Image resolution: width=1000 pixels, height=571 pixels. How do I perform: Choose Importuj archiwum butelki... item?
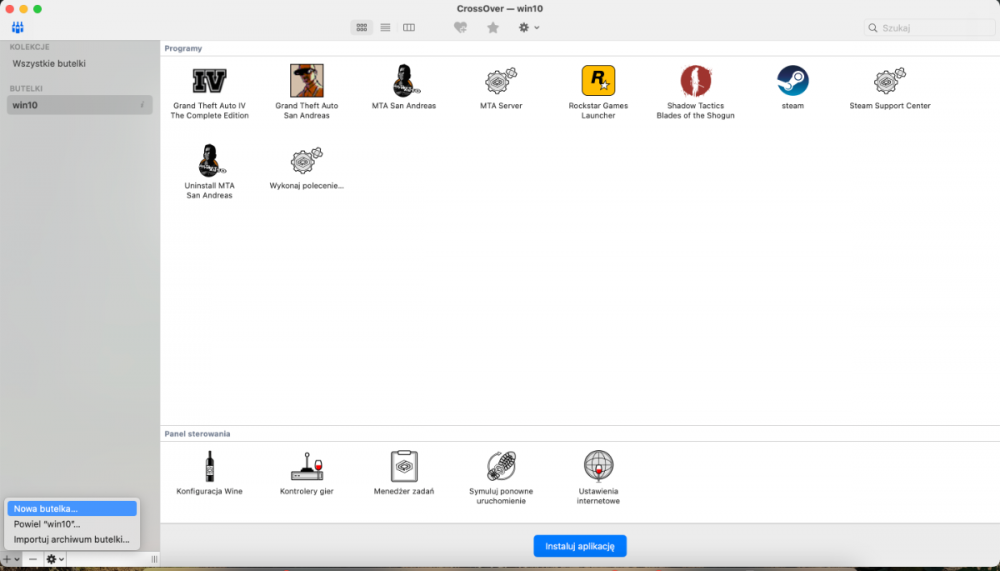pyautogui.click(x=72, y=539)
